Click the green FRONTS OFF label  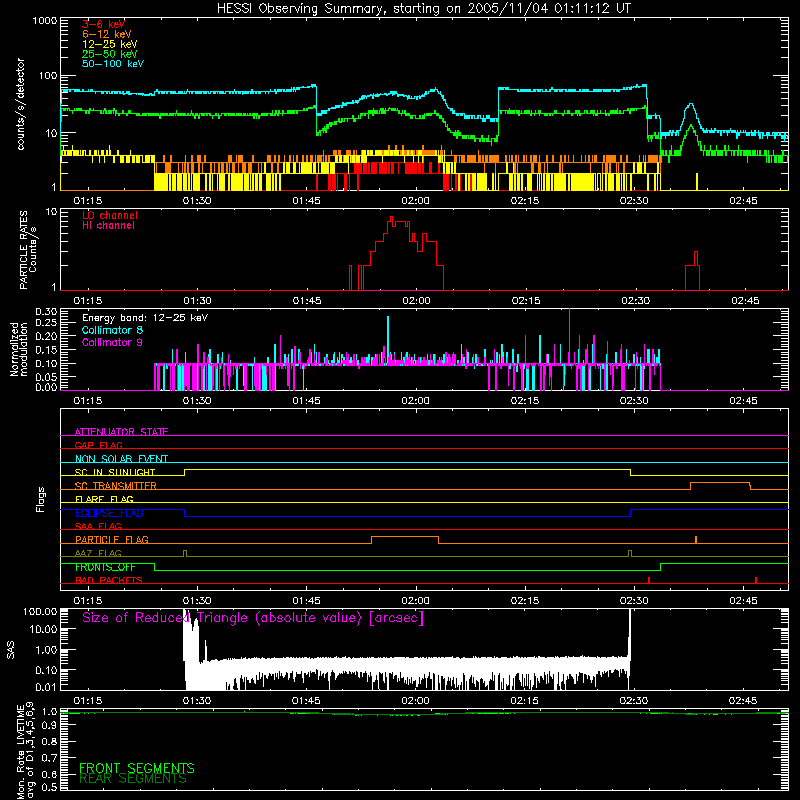click(x=105, y=567)
